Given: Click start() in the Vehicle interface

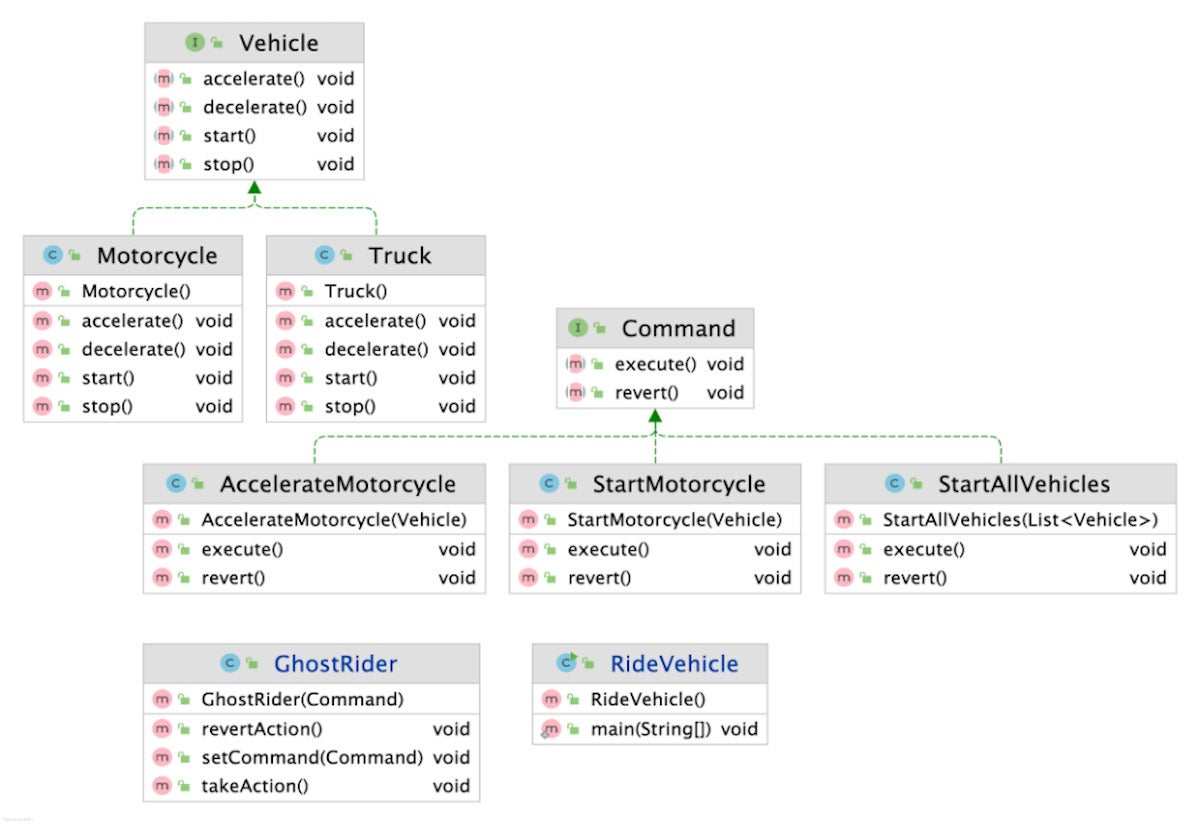Looking at the screenshot, I should (230, 135).
